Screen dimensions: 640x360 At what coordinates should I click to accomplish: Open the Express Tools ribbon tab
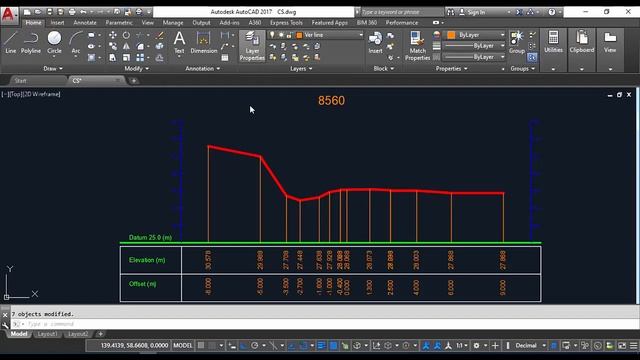pos(286,22)
